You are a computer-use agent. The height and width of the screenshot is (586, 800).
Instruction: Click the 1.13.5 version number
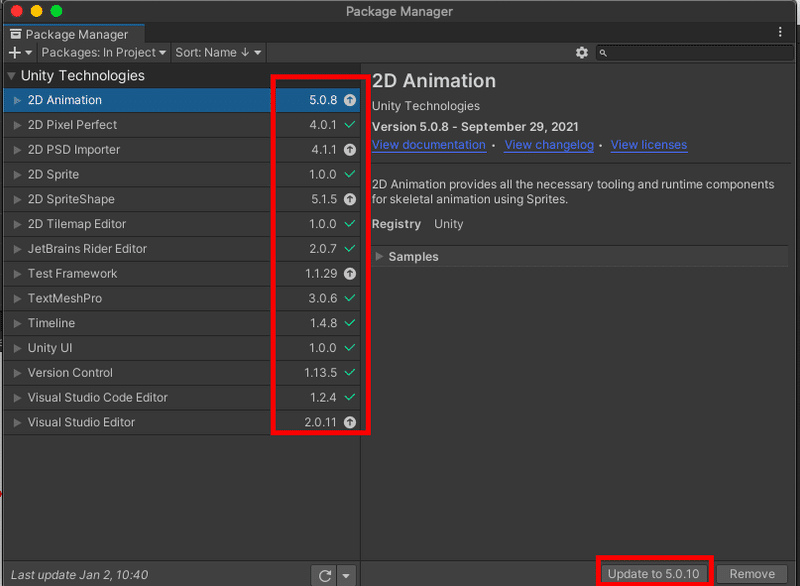tap(320, 373)
